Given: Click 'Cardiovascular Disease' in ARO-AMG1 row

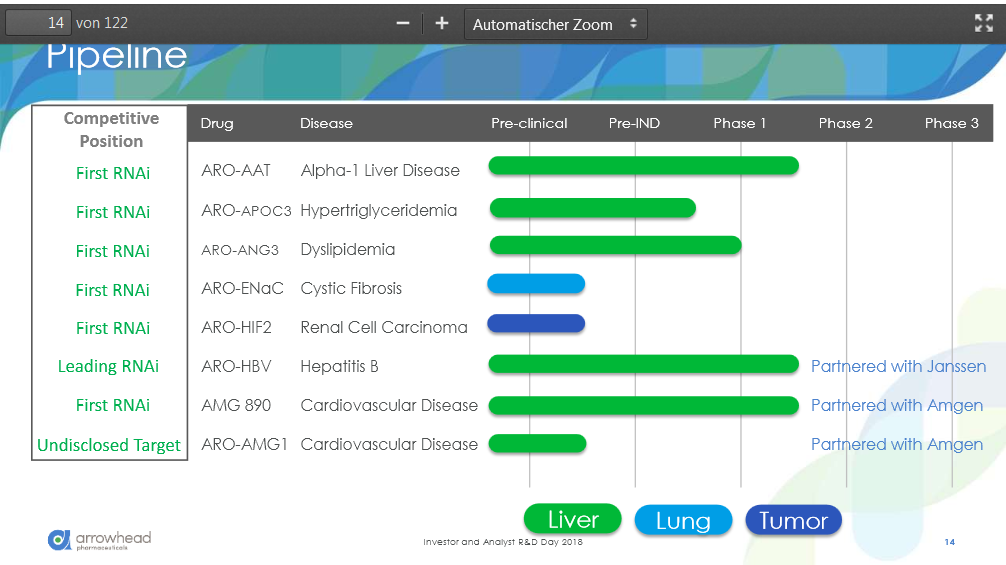Looking at the screenshot, I should (389, 444).
